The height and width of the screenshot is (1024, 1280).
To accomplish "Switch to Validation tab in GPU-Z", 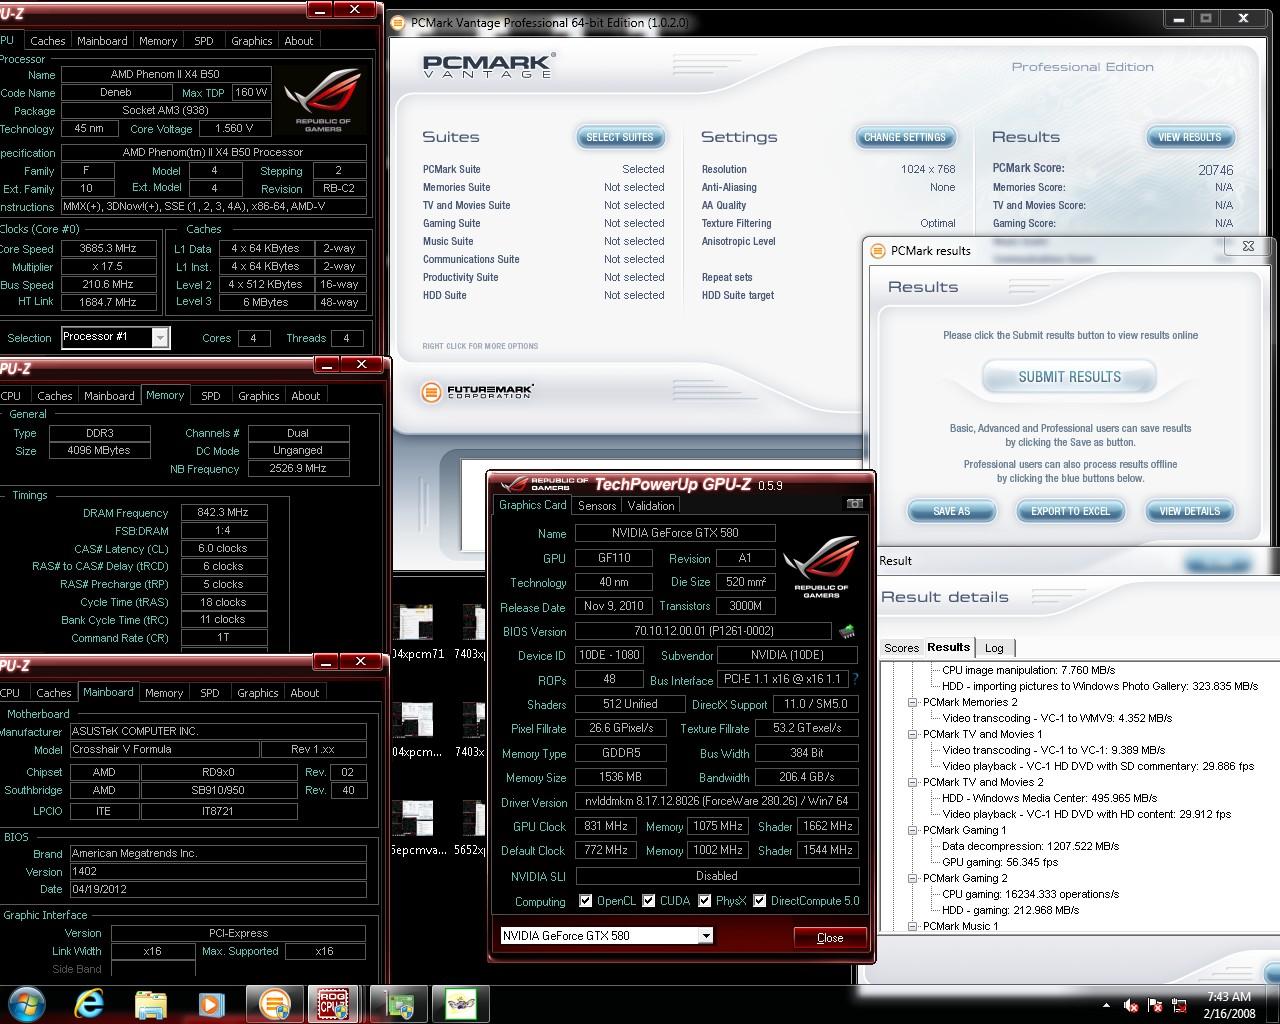I will [x=651, y=506].
